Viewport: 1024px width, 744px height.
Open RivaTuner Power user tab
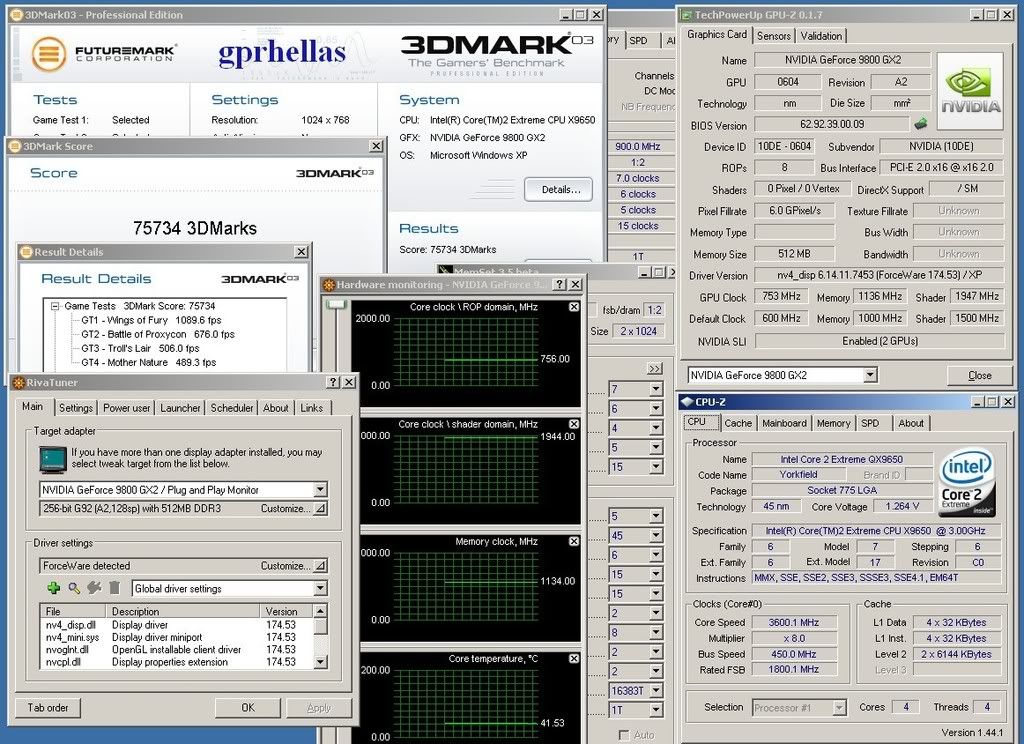[x=126, y=408]
